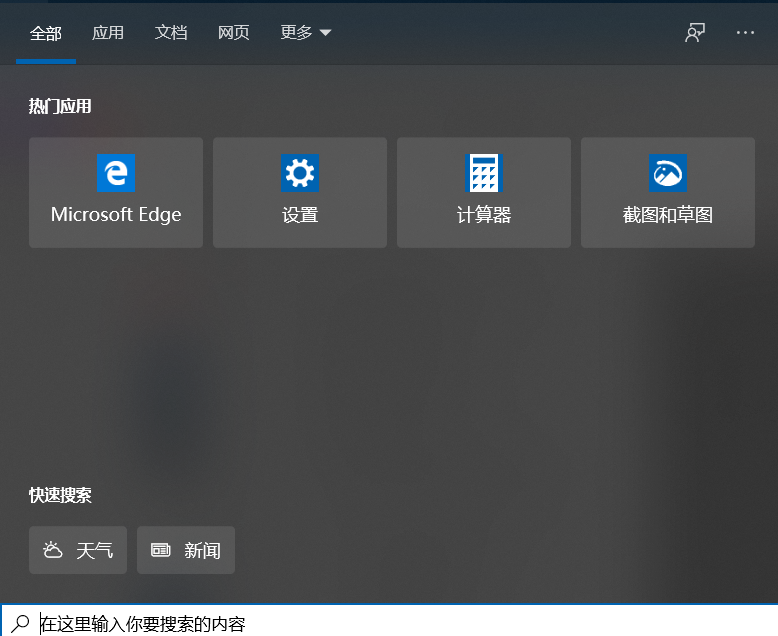Open the Microsoft Edge app tile
The width and height of the screenshot is (778, 636).
[116, 192]
